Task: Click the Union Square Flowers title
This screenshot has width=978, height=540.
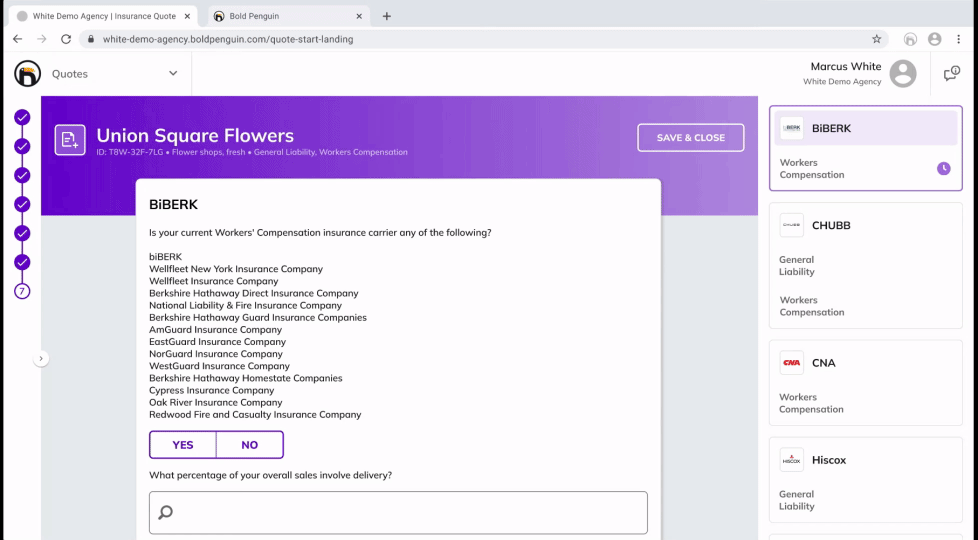Action: (195, 135)
